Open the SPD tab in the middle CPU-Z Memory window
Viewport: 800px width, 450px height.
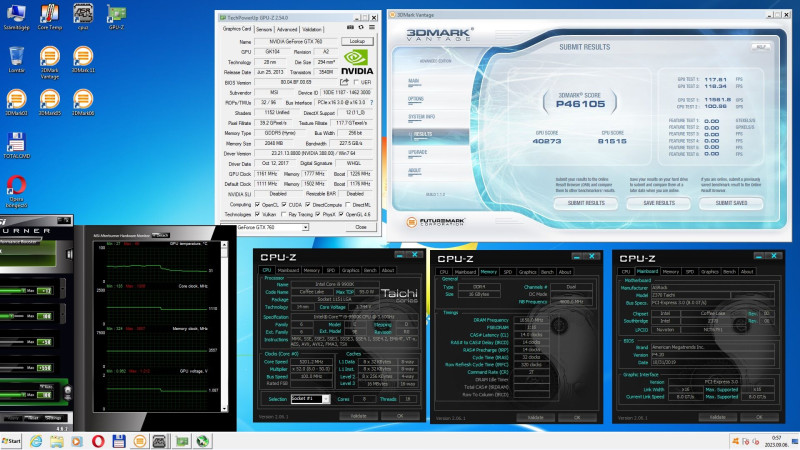[508, 272]
